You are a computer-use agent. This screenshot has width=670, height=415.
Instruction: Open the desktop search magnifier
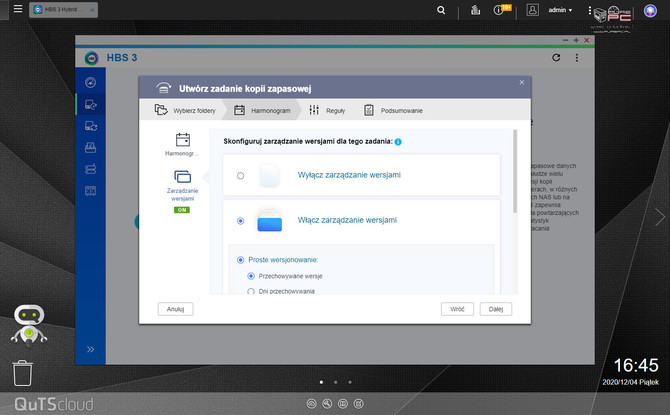(441, 10)
